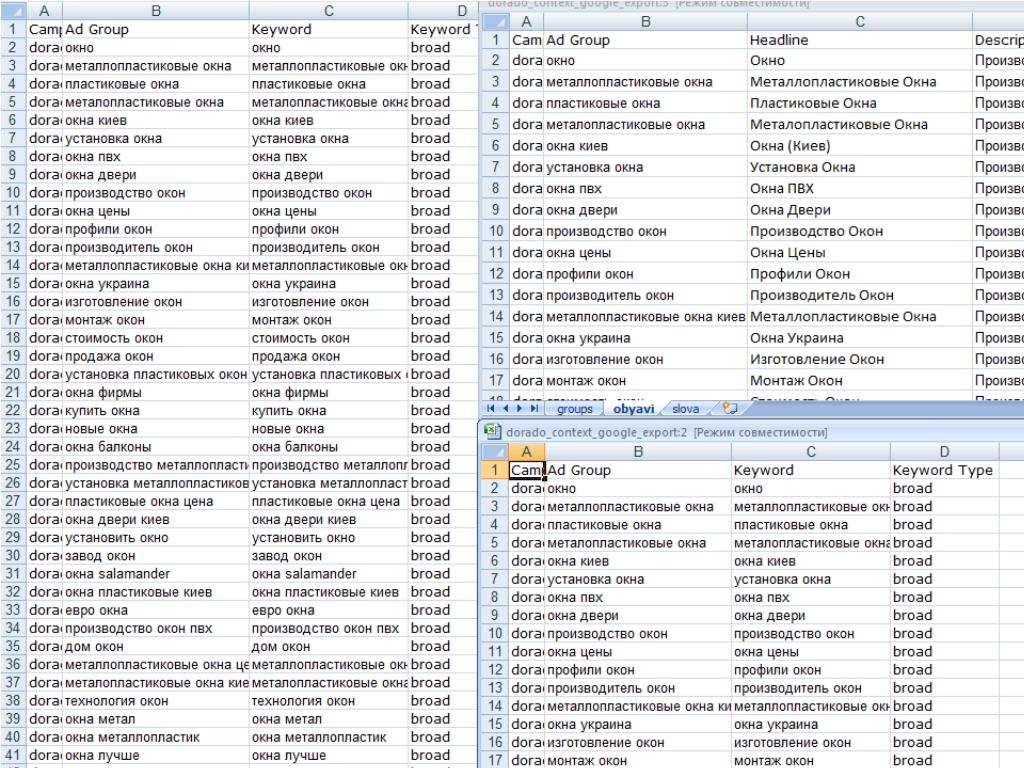Click 'продажа окон' Ad Group cell in left window

pyautogui.click(x=156, y=357)
